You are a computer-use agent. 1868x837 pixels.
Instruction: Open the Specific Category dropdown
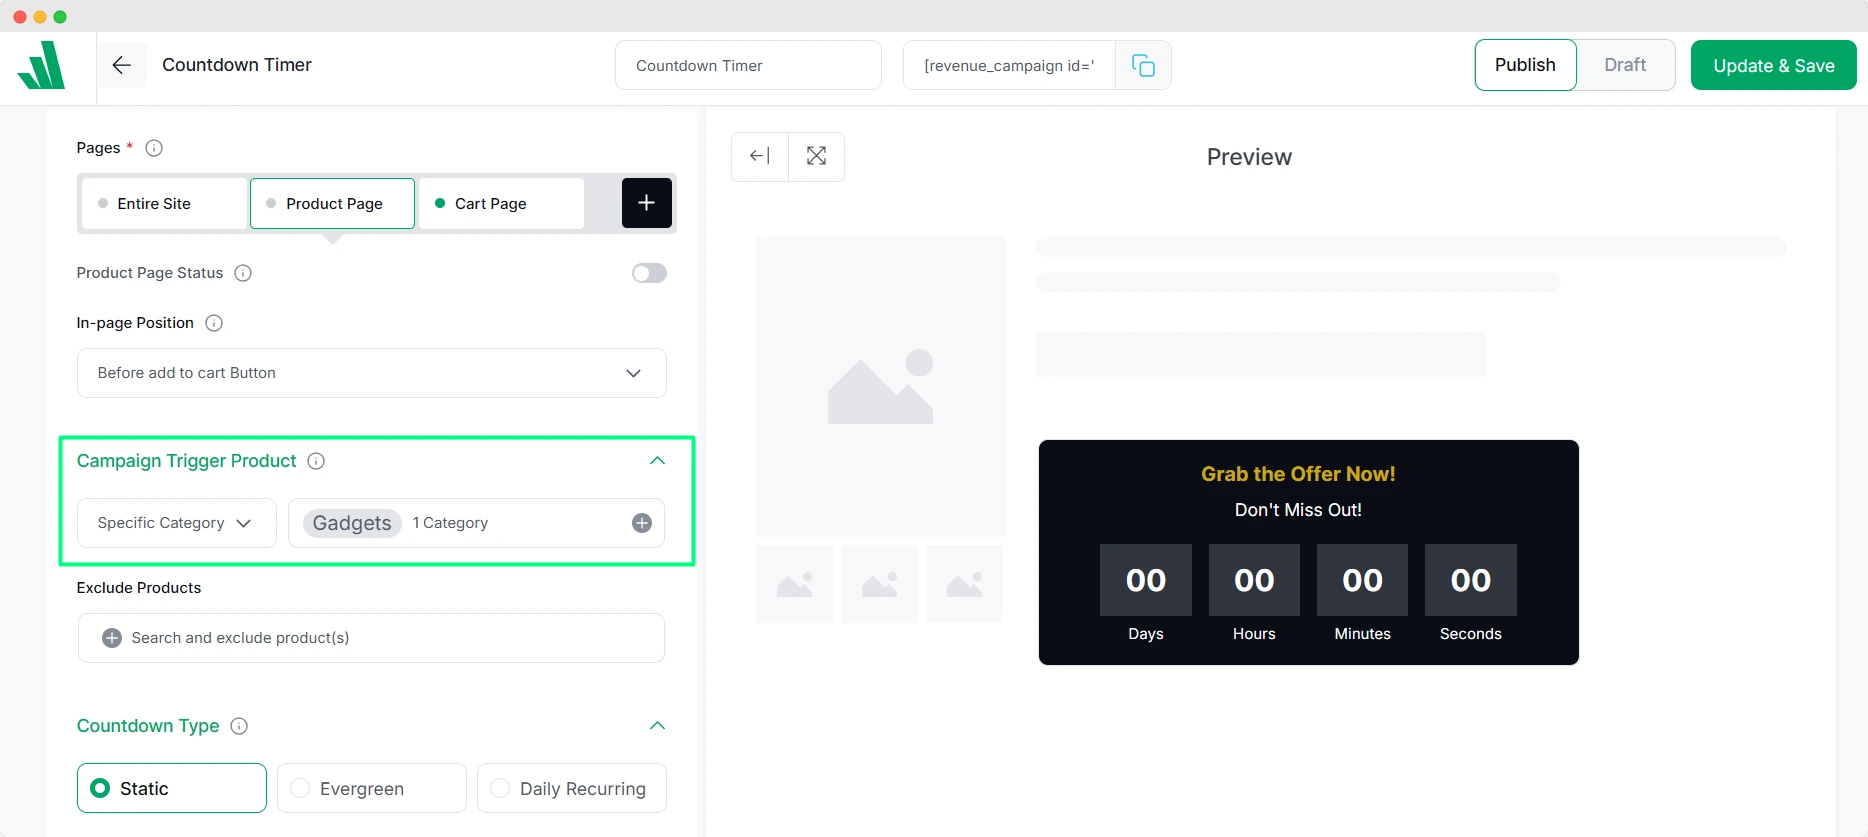[x=177, y=523]
